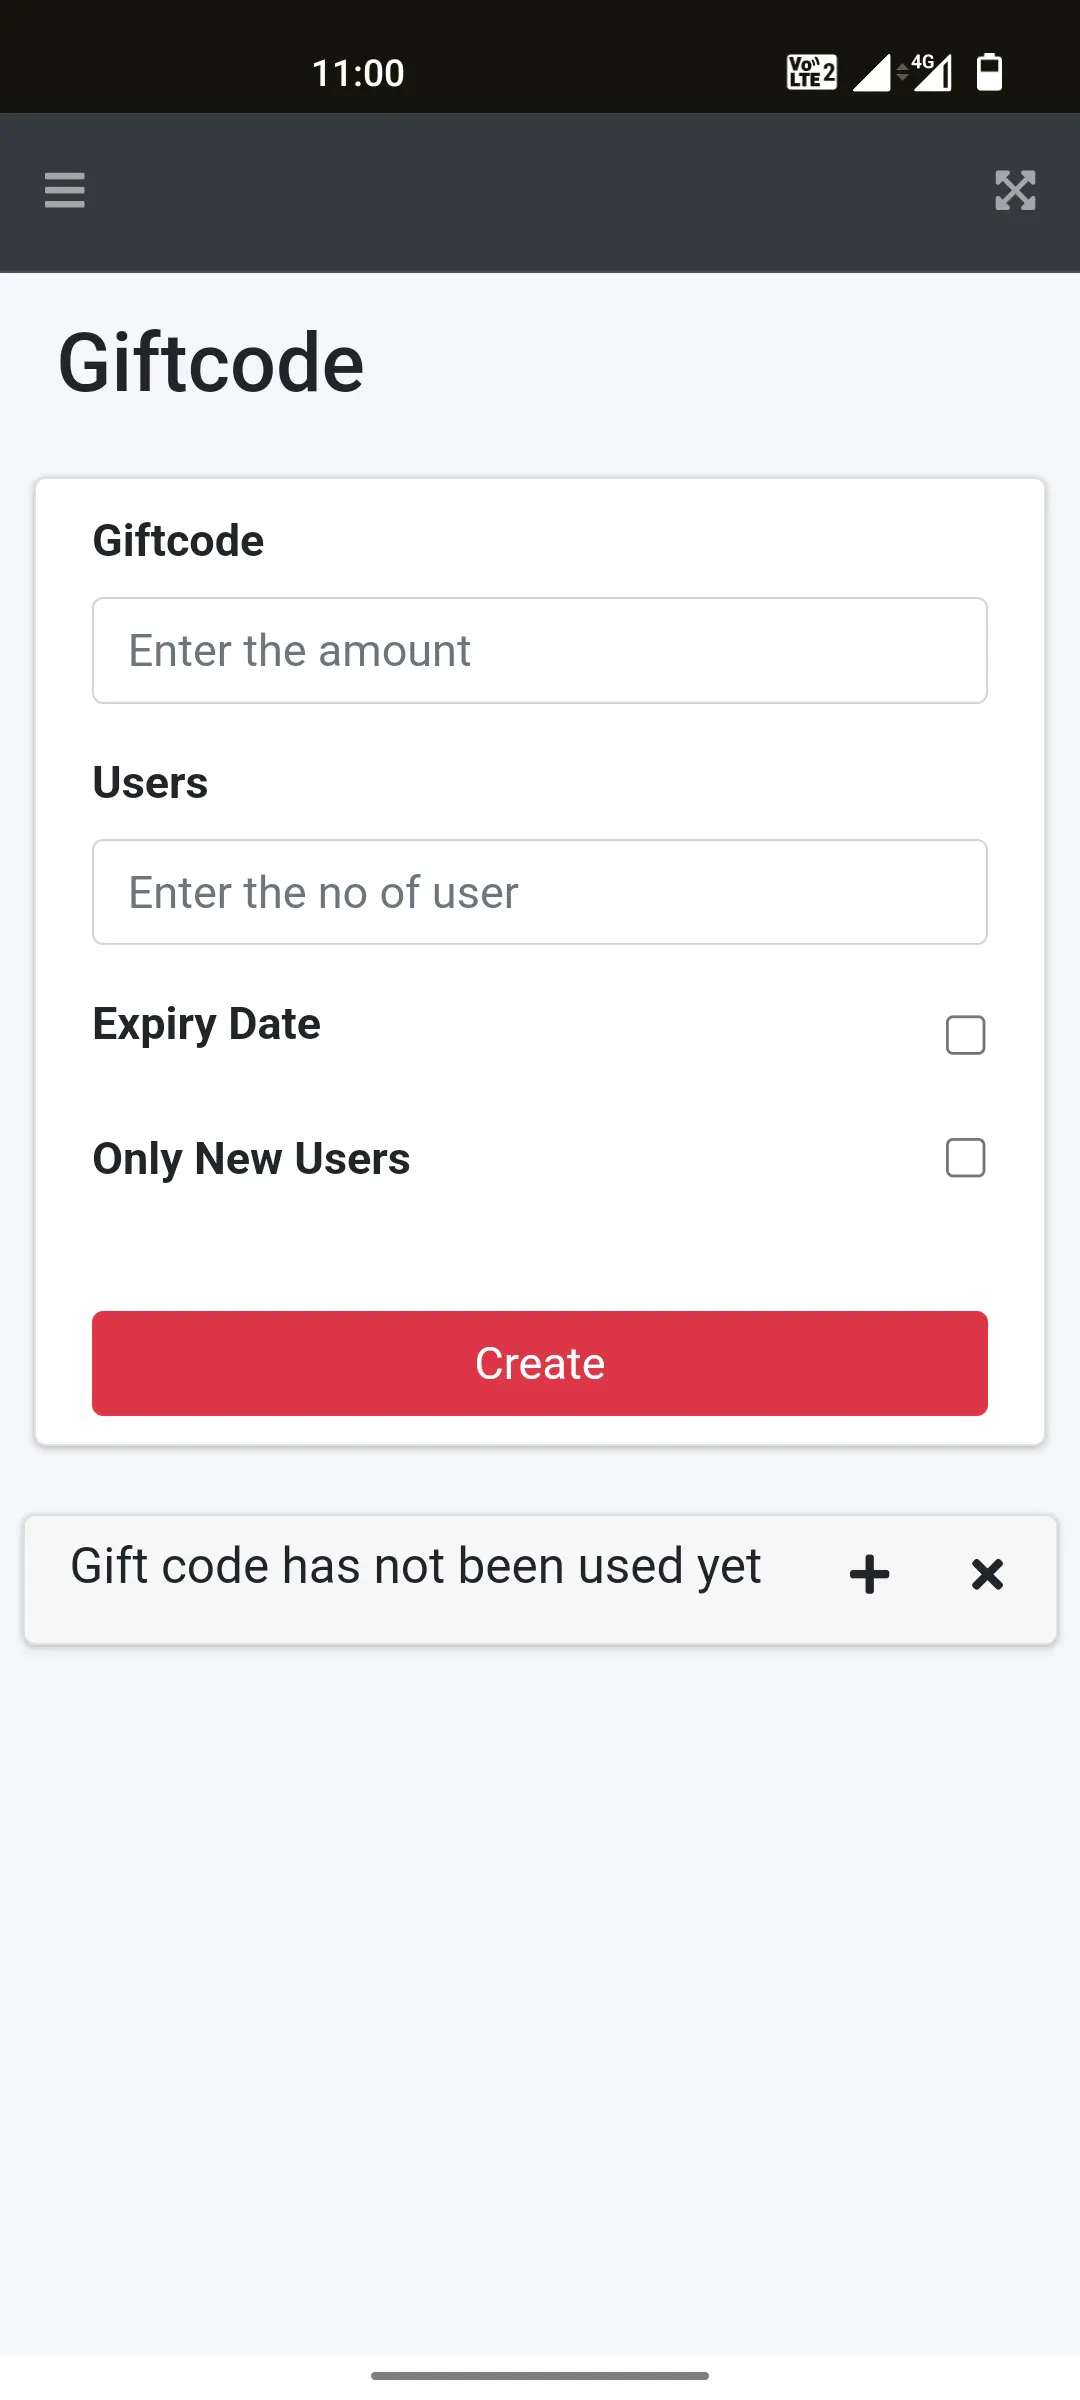Expand the gift code panel with plus icon

(x=869, y=1574)
